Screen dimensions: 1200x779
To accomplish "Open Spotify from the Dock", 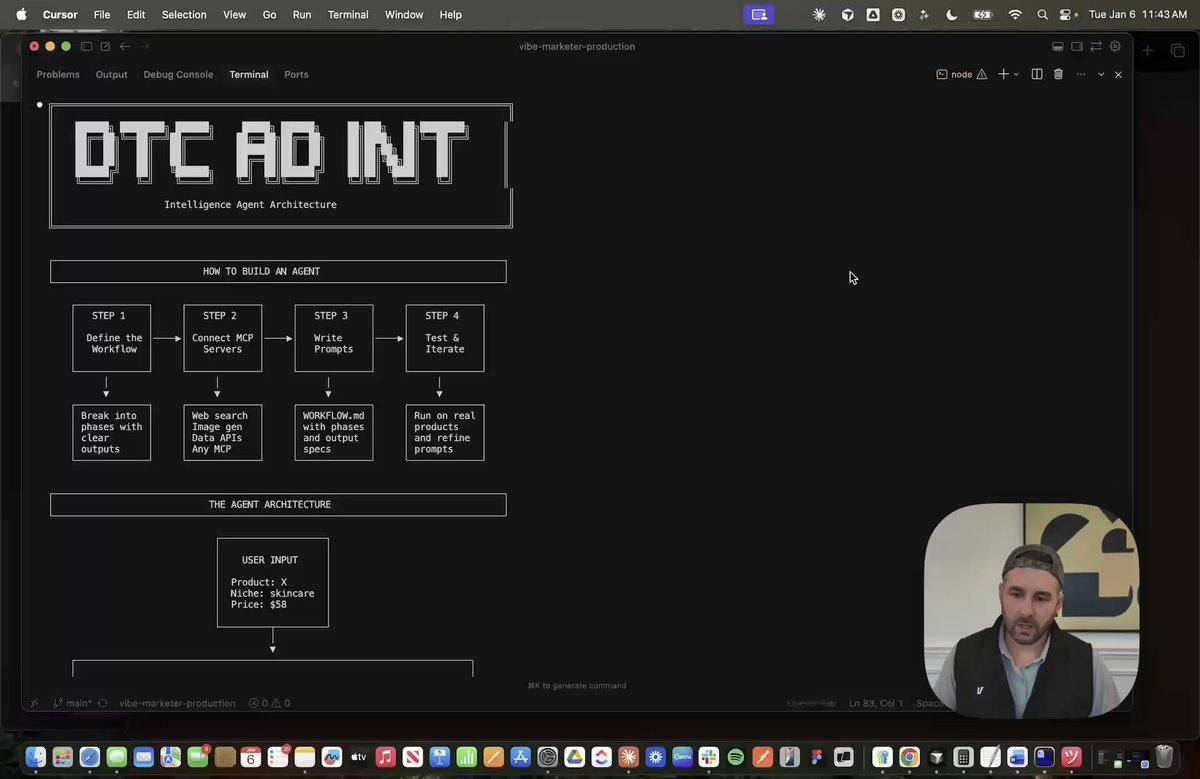I will point(735,757).
